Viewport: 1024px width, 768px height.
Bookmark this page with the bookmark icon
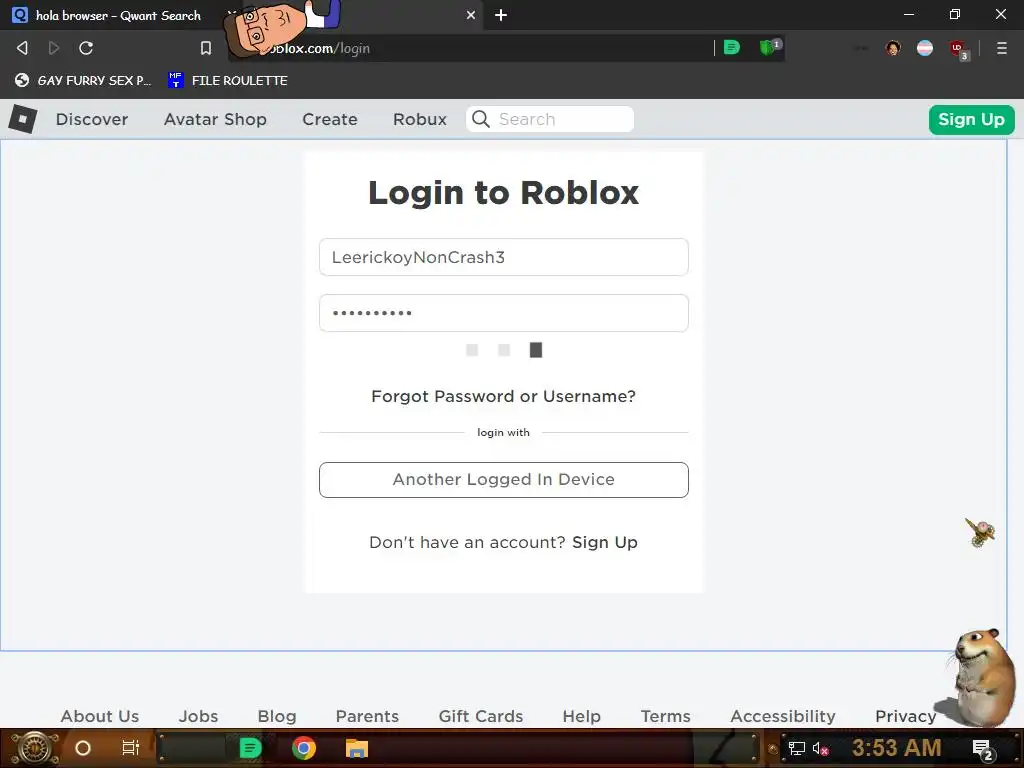pos(206,48)
